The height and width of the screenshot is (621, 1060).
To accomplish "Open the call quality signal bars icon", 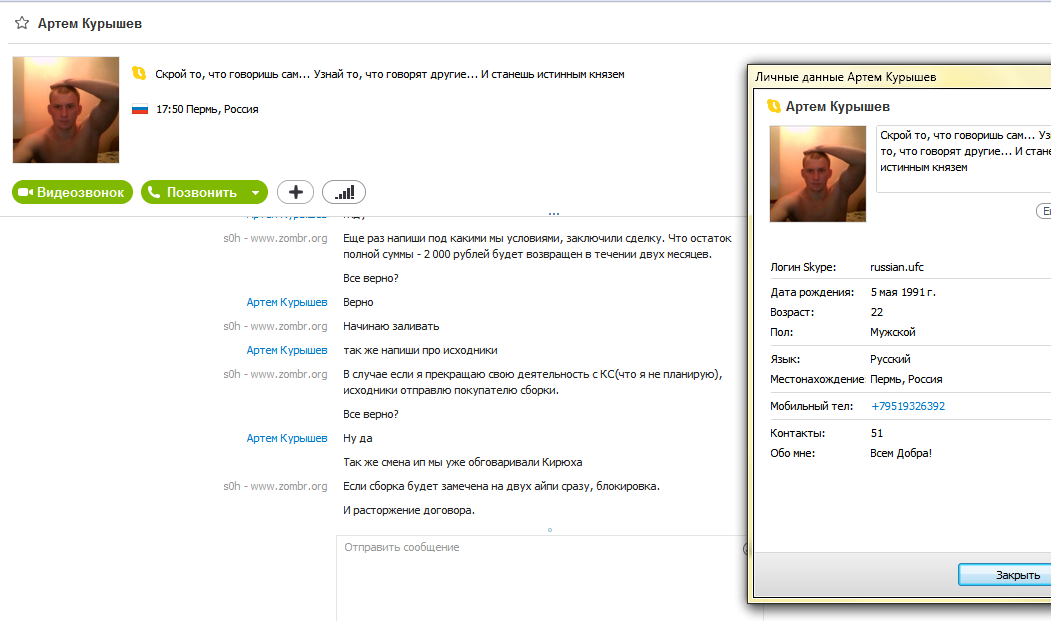I will pos(344,193).
